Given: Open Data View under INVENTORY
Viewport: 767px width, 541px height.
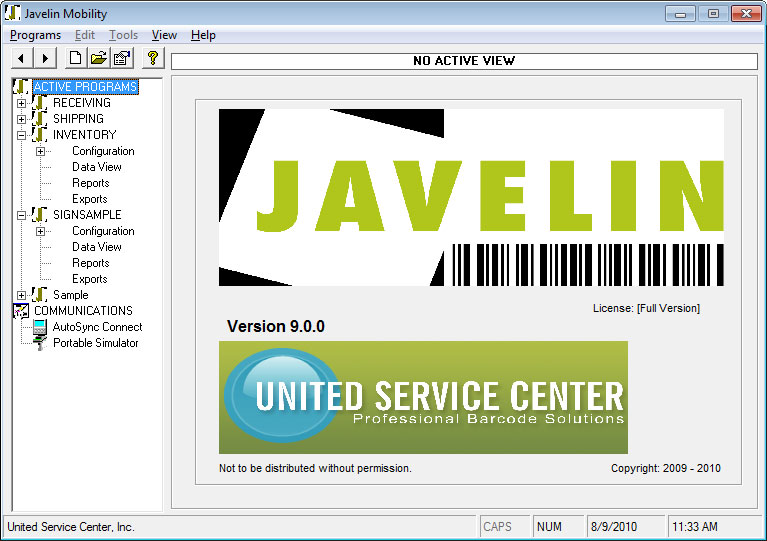Looking at the screenshot, I should [x=97, y=167].
